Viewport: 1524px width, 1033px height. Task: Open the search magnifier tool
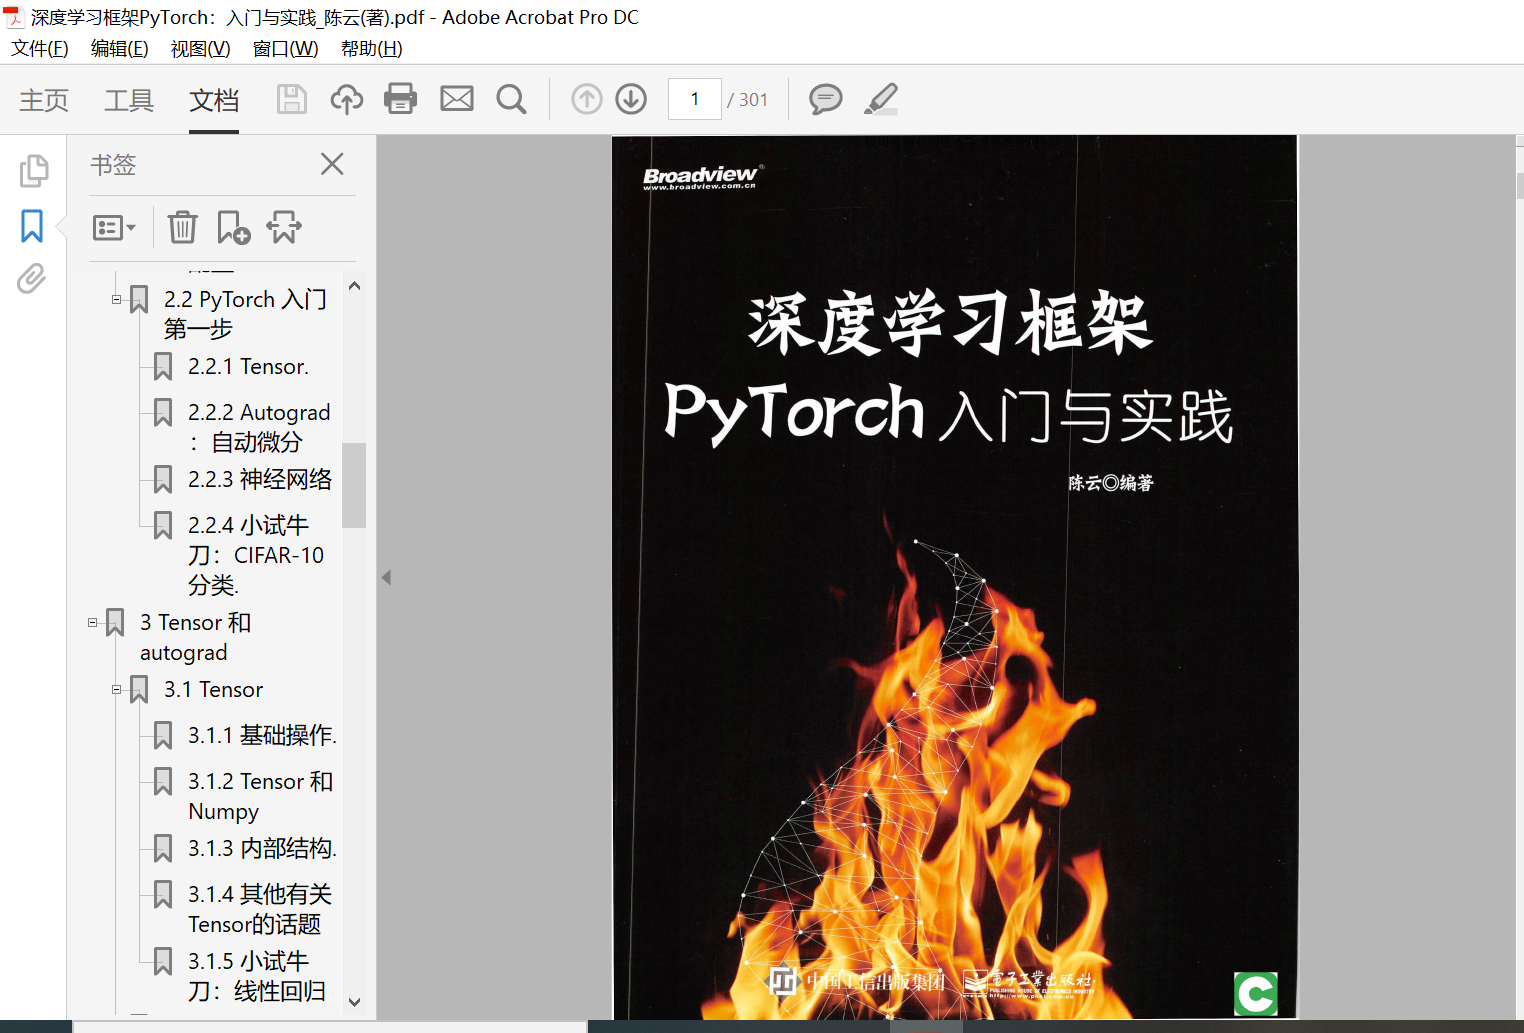point(511,99)
